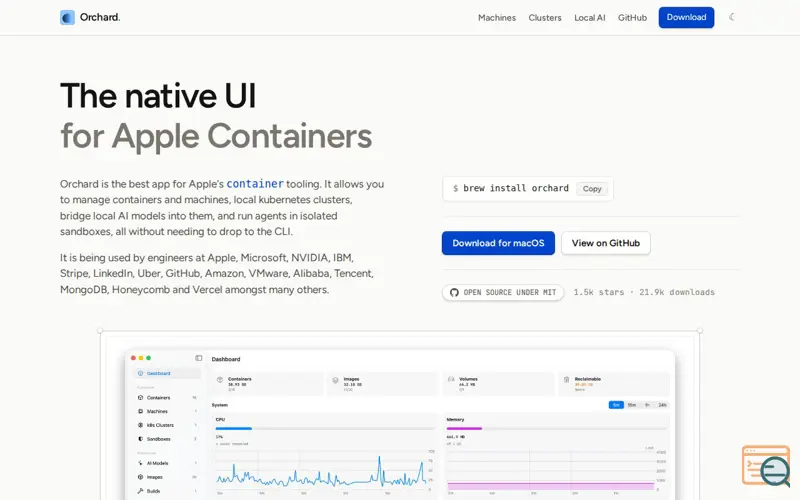Copy the brew install command
800x500 pixels.
[x=592, y=189]
